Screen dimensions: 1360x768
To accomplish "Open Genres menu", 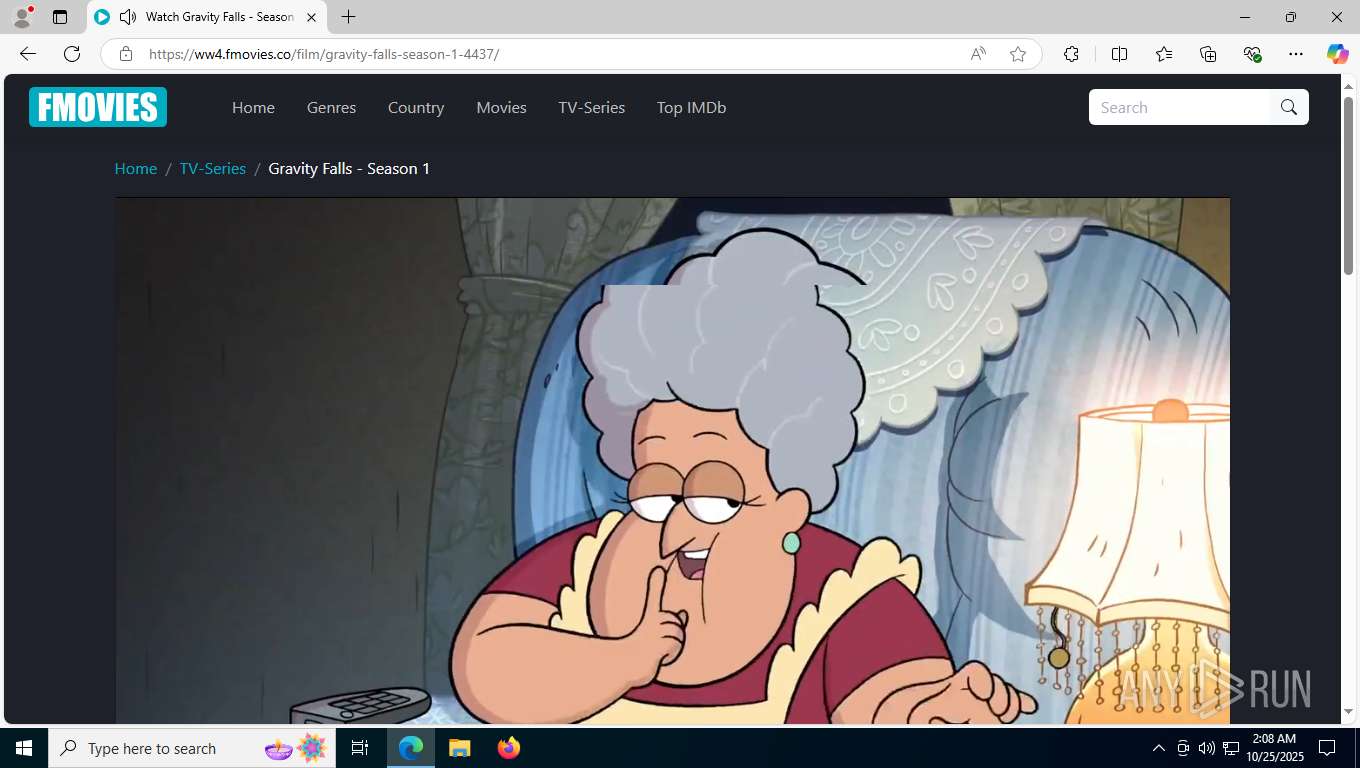I will [x=331, y=107].
